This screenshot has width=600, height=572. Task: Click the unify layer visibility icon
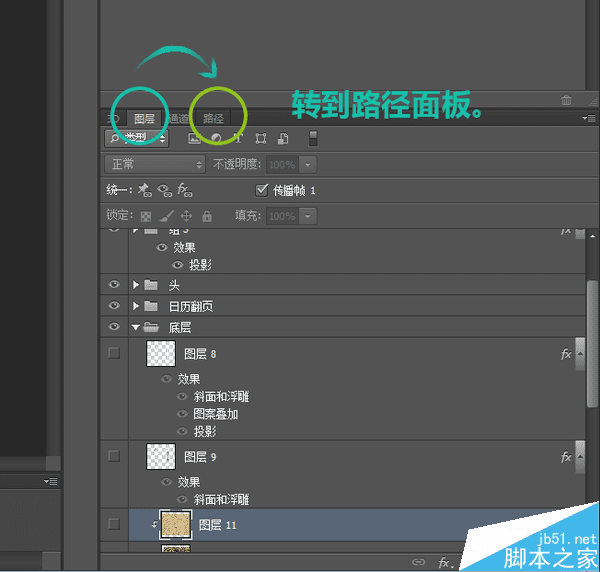click(165, 190)
